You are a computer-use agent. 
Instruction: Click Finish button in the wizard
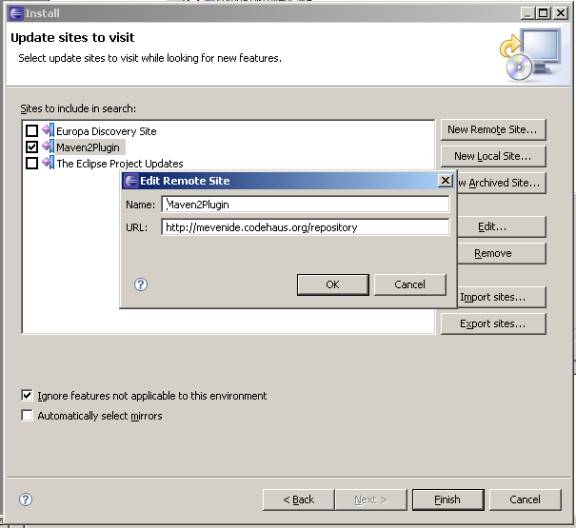click(x=447, y=500)
